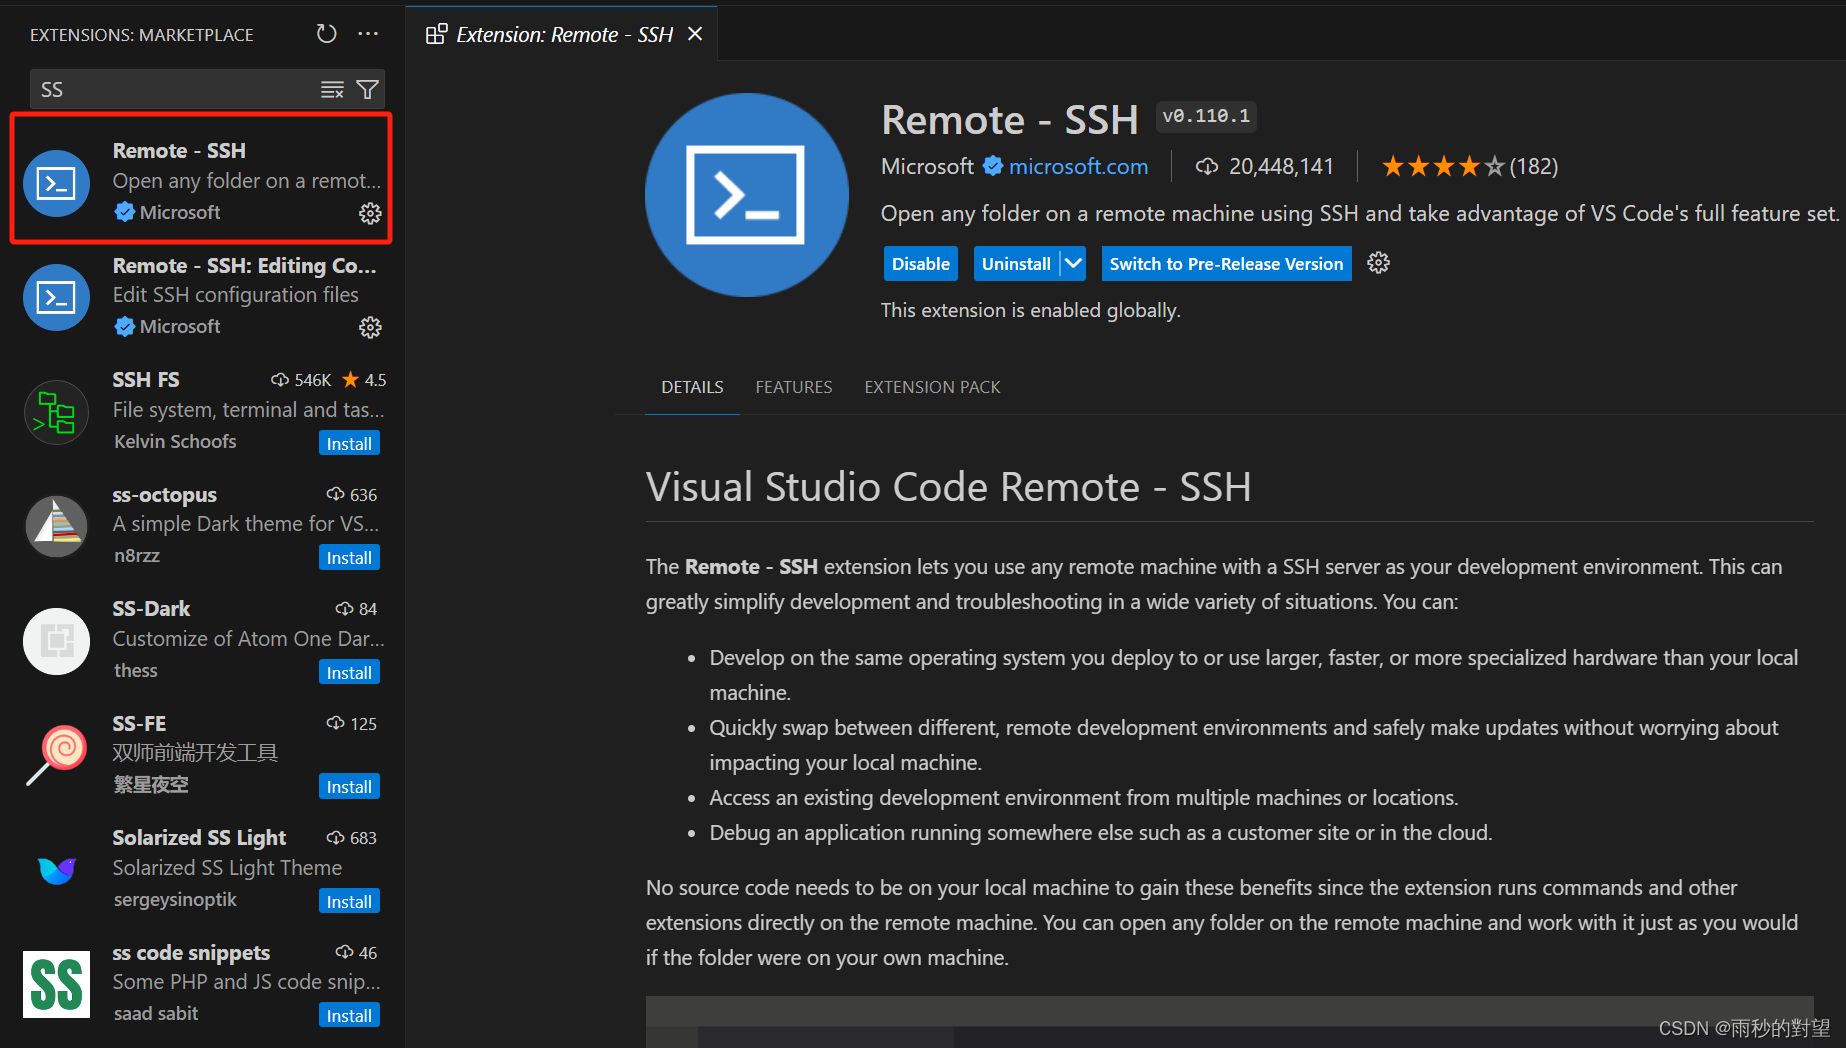Click the Remote - SSH extension icon
This screenshot has height=1048, width=1846.
pyautogui.click(x=56, y=182)
